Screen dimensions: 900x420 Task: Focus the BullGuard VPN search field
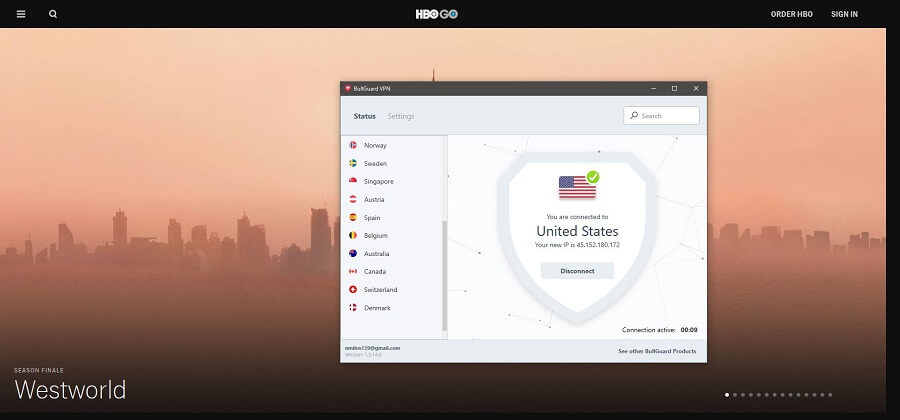pyautogui.click(x=661, y=115)
